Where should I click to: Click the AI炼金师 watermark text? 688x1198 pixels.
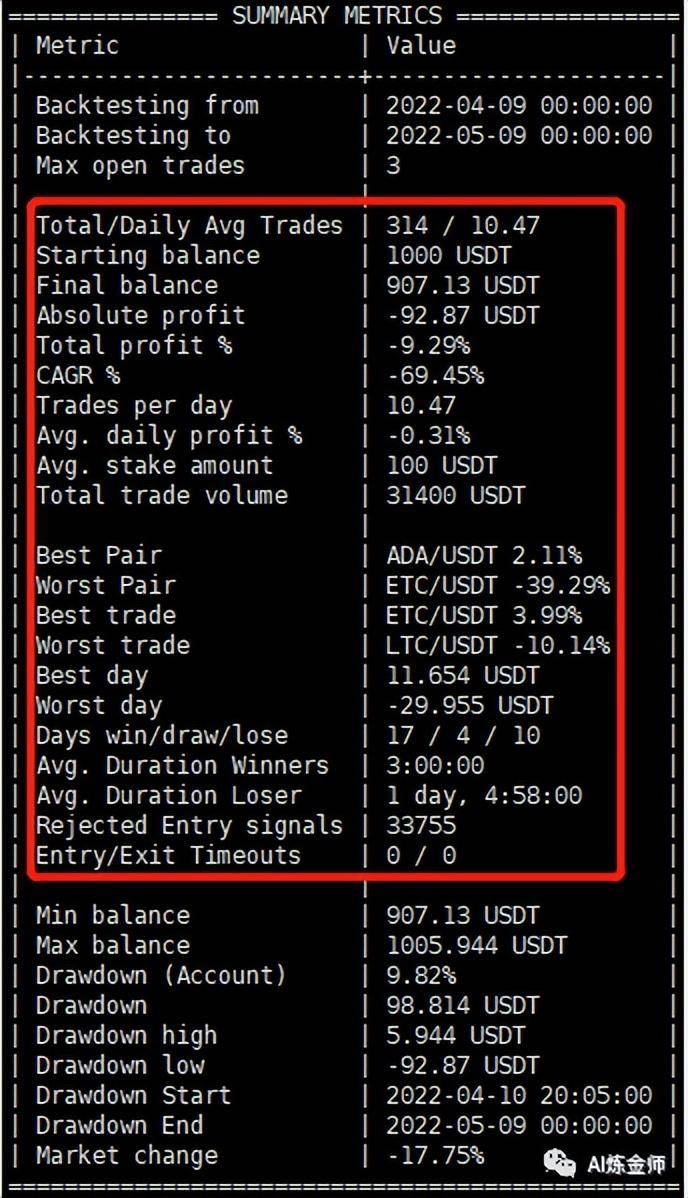click(625, 1164)
